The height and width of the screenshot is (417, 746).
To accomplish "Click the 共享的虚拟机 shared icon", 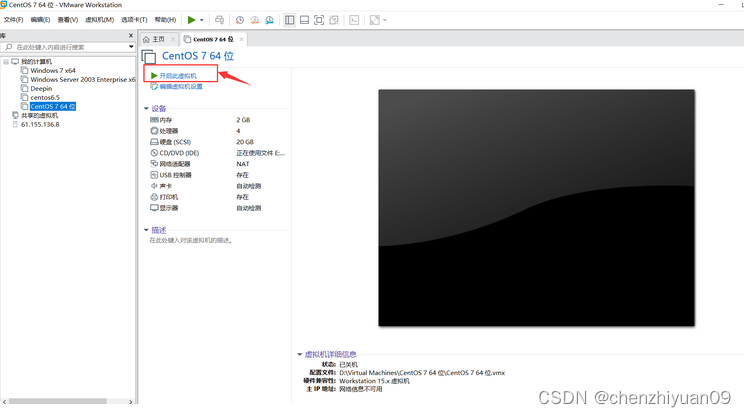I will tap(15, 116).
